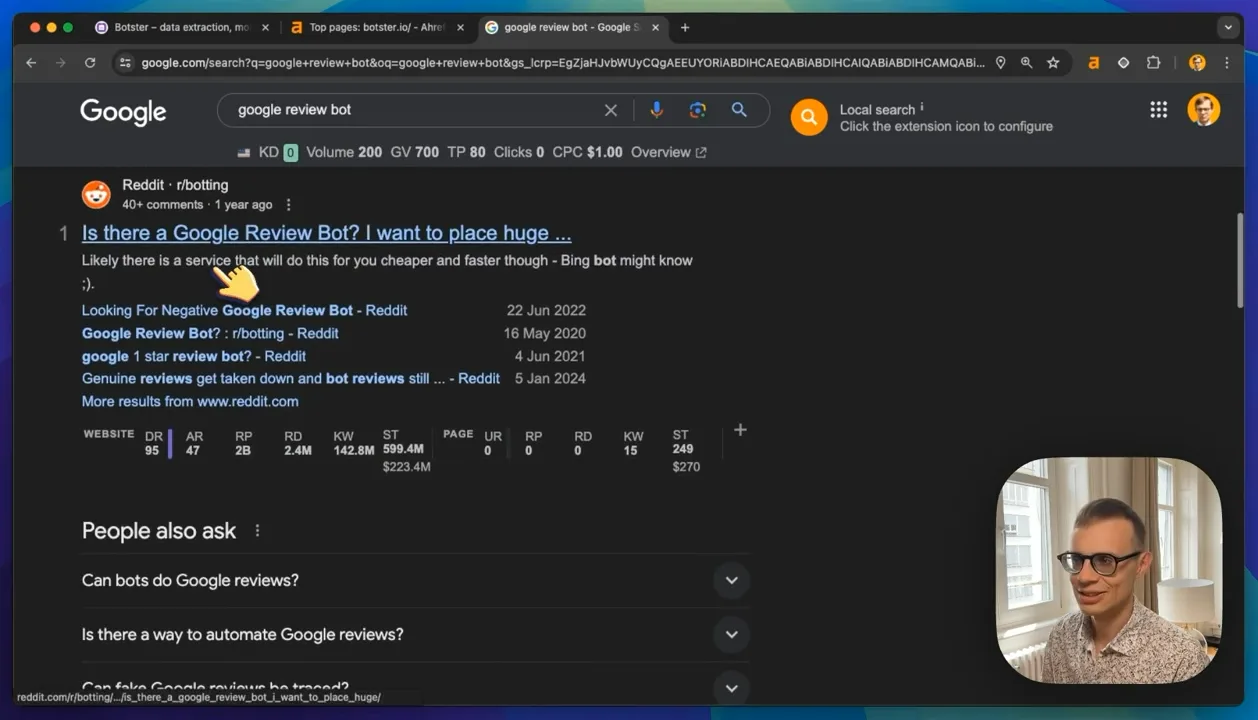Viewport: 1258px width, 720px height.
Task: Click the location icon in the address bar
Action: pyautogui.click(x=1000, y=63)
